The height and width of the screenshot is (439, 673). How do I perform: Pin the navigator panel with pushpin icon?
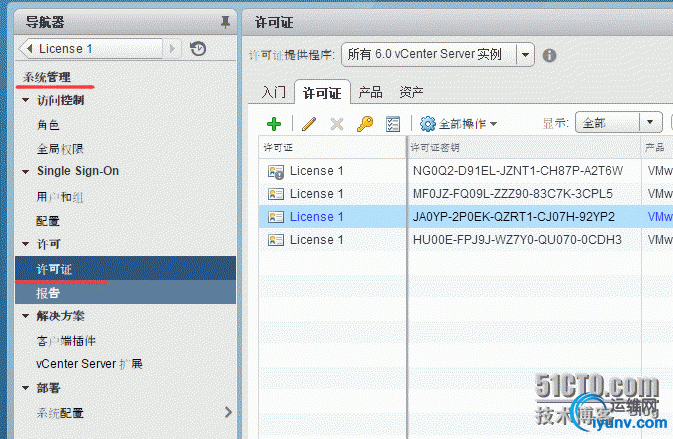click(225, 21)
